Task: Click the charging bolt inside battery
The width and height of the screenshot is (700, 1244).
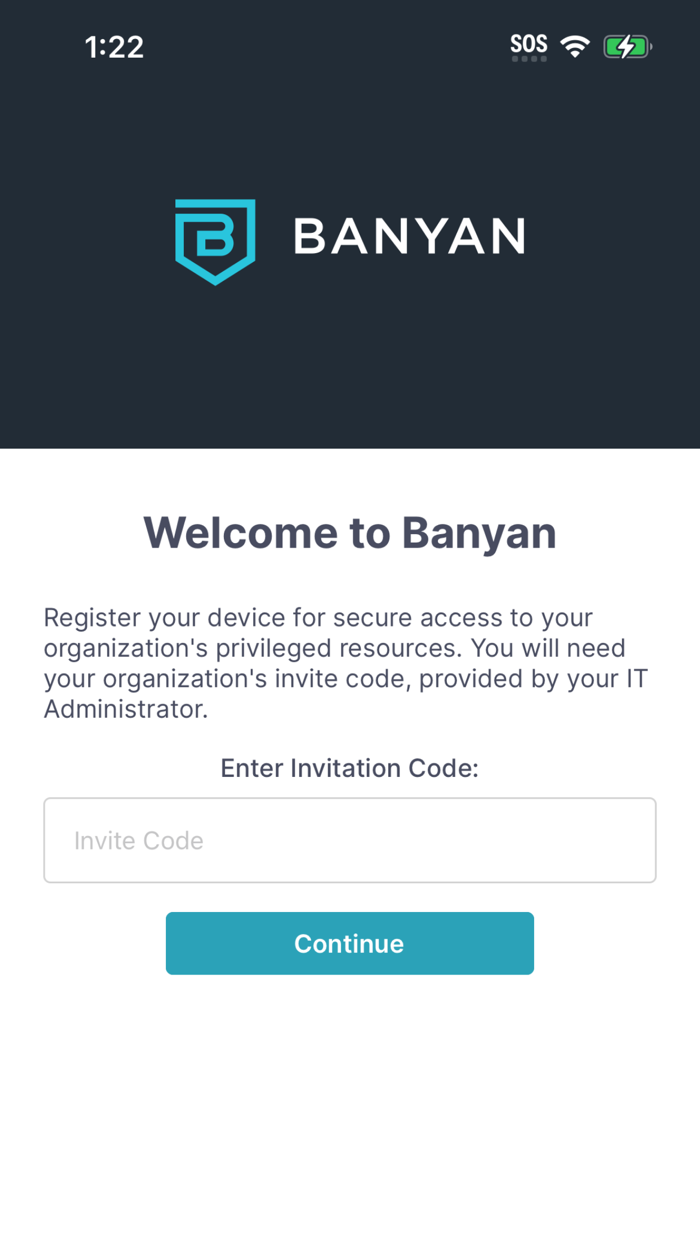Action: tap(627, 45)
